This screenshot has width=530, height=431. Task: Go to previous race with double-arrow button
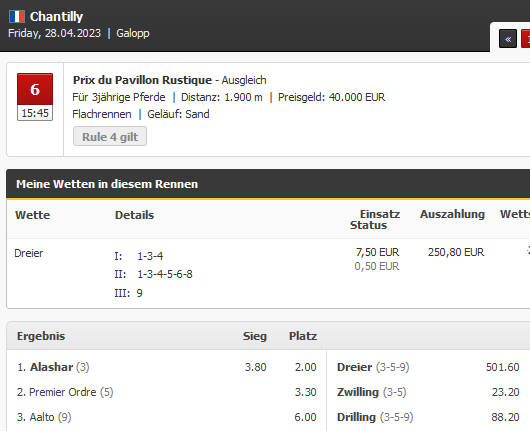[x=508, y=39]
